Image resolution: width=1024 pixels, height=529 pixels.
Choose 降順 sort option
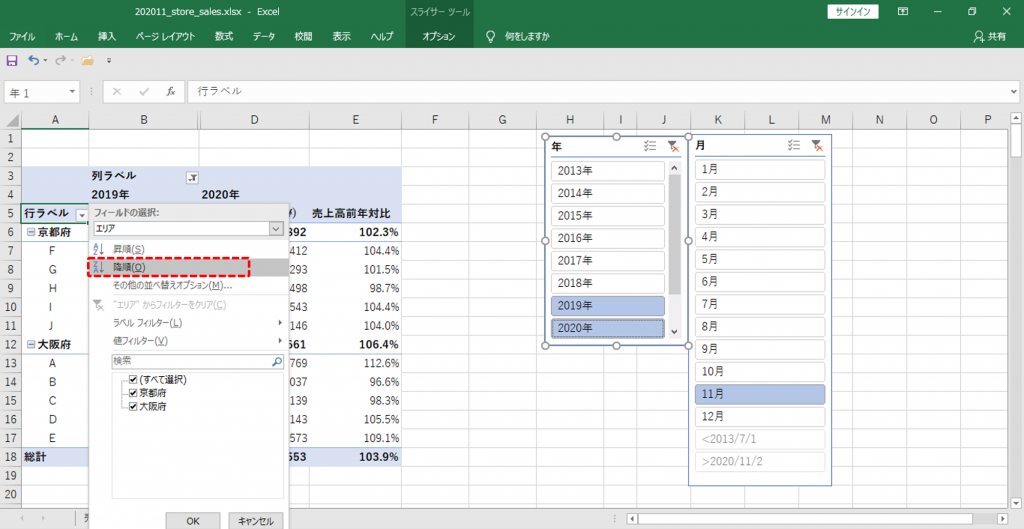tap(188, 267)
